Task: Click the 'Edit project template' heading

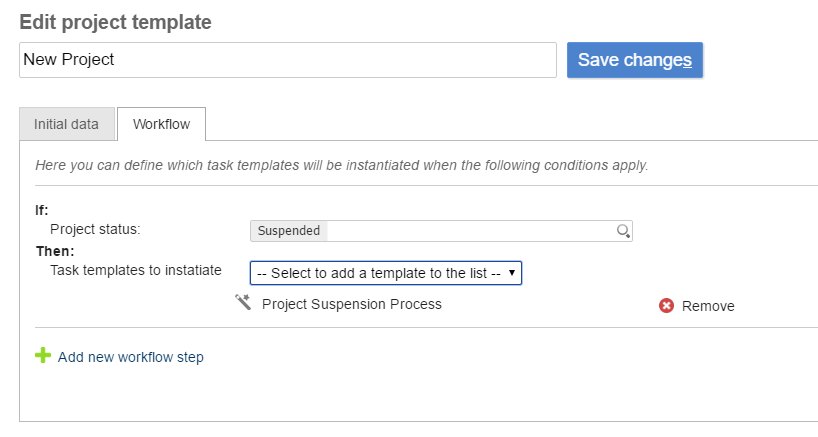Action: coord(116,22)
